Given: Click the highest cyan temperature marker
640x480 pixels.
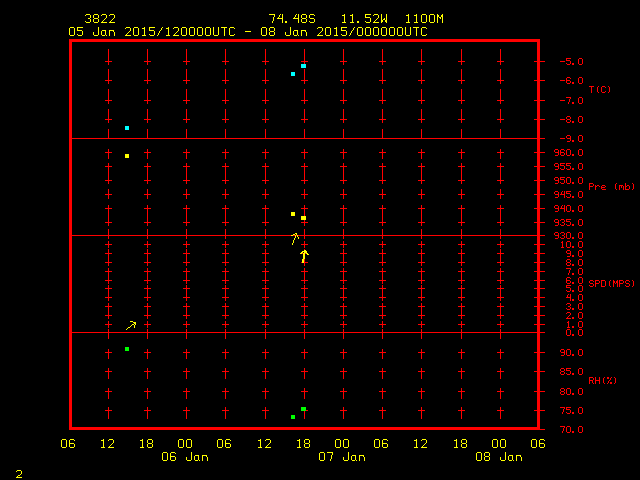Looking at the screenshot, I should 303,66.
